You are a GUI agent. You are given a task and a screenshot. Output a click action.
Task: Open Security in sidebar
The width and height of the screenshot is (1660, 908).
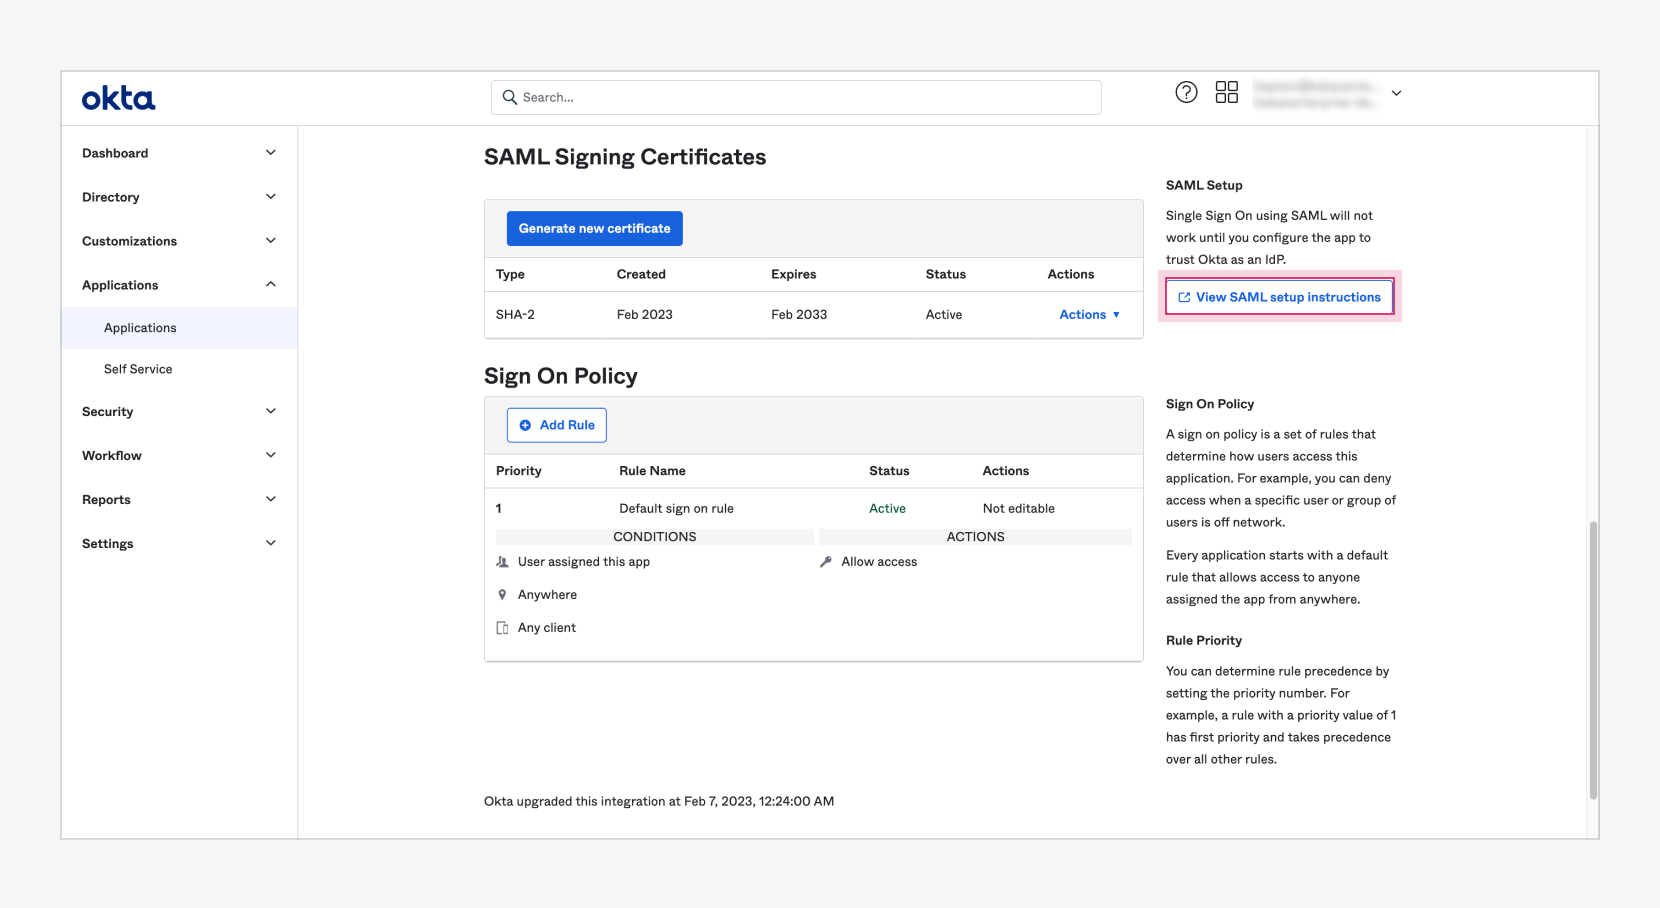click(108, 411)
